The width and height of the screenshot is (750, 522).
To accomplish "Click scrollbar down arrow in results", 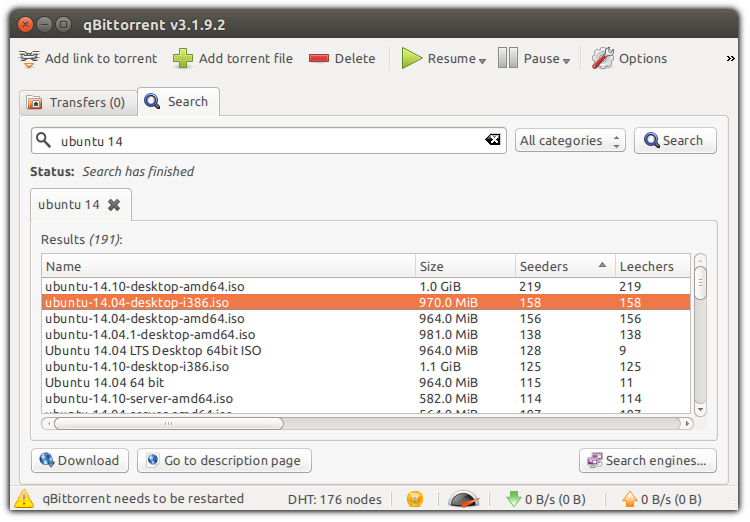I will click(x=700, y=410).
